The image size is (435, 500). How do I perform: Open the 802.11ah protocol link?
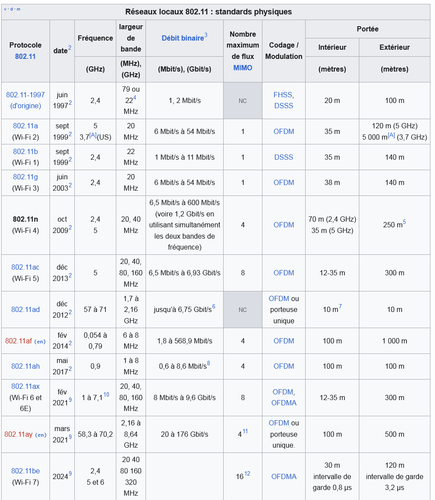[x=25, y=366]
